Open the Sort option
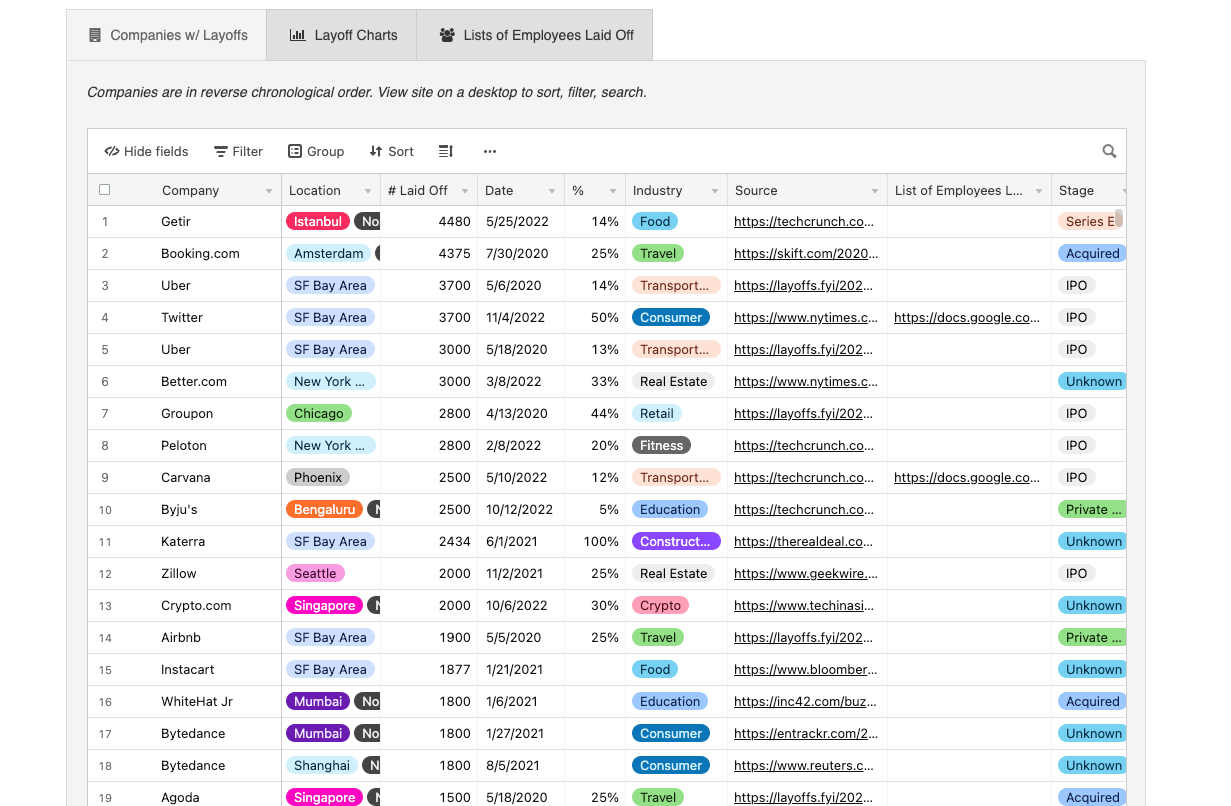Image resolution: width=1231 pixels, height=806 pixels. click(x=391, y=151)
